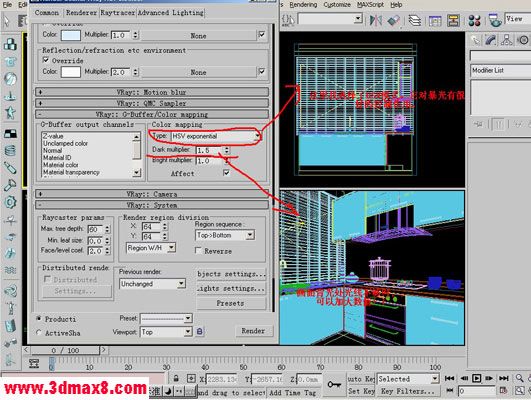Open the Preset dropdown
Image resolution: width=531 pixels, height=400 pixels.
(x=166, y=318)
